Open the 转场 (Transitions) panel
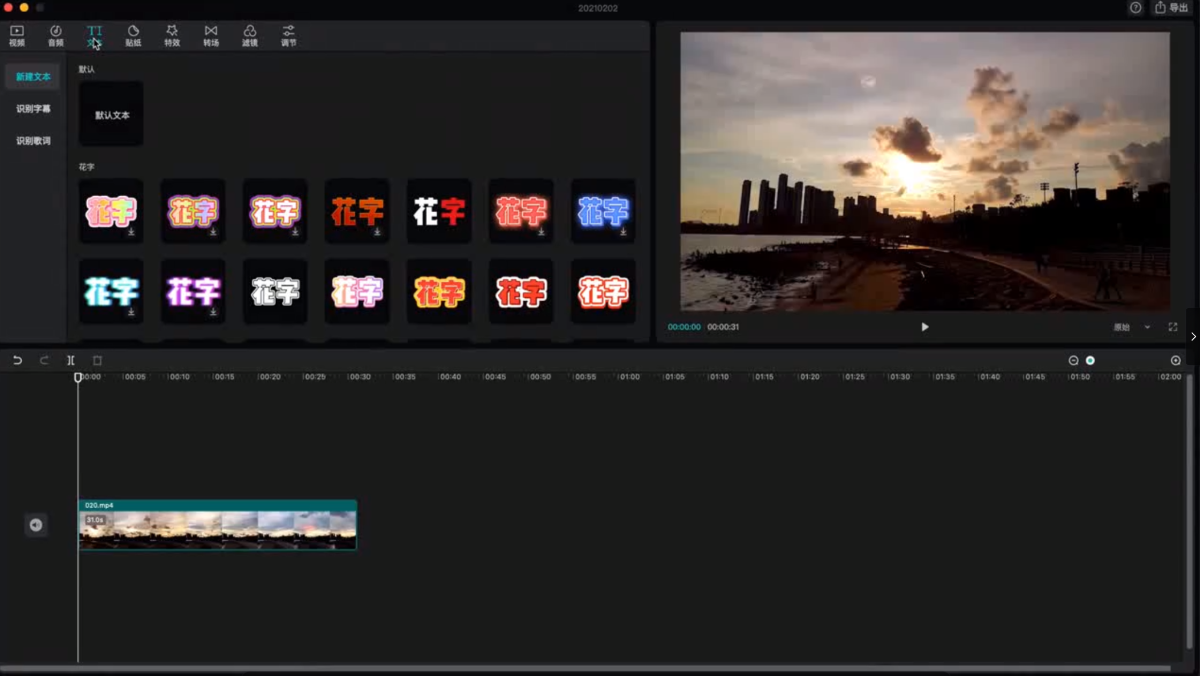 [x=211, y=36]
